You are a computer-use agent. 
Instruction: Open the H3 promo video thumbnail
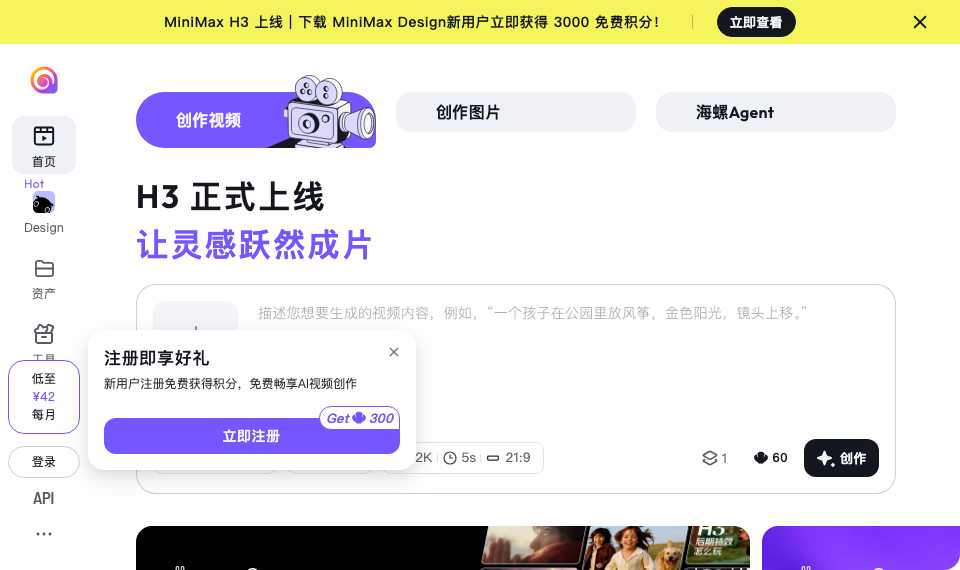(x=443, y=548)
